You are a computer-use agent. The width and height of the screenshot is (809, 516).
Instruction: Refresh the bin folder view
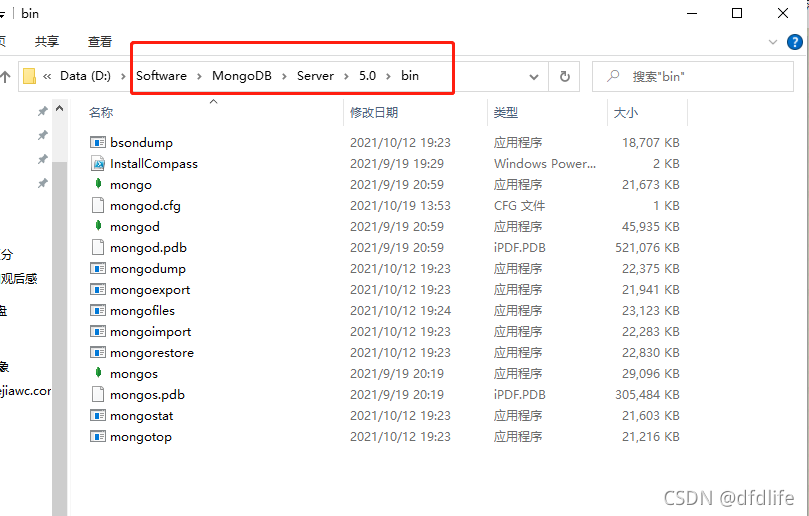565,76
